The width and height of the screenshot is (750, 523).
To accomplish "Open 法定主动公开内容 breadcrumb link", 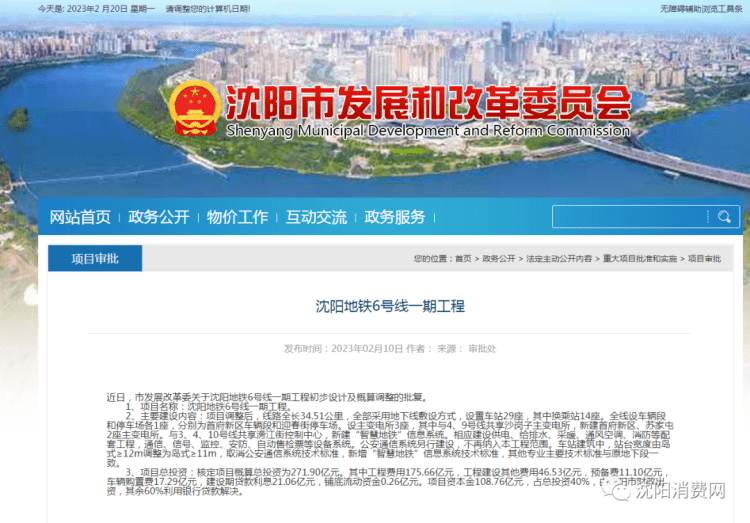I will 559,258.
